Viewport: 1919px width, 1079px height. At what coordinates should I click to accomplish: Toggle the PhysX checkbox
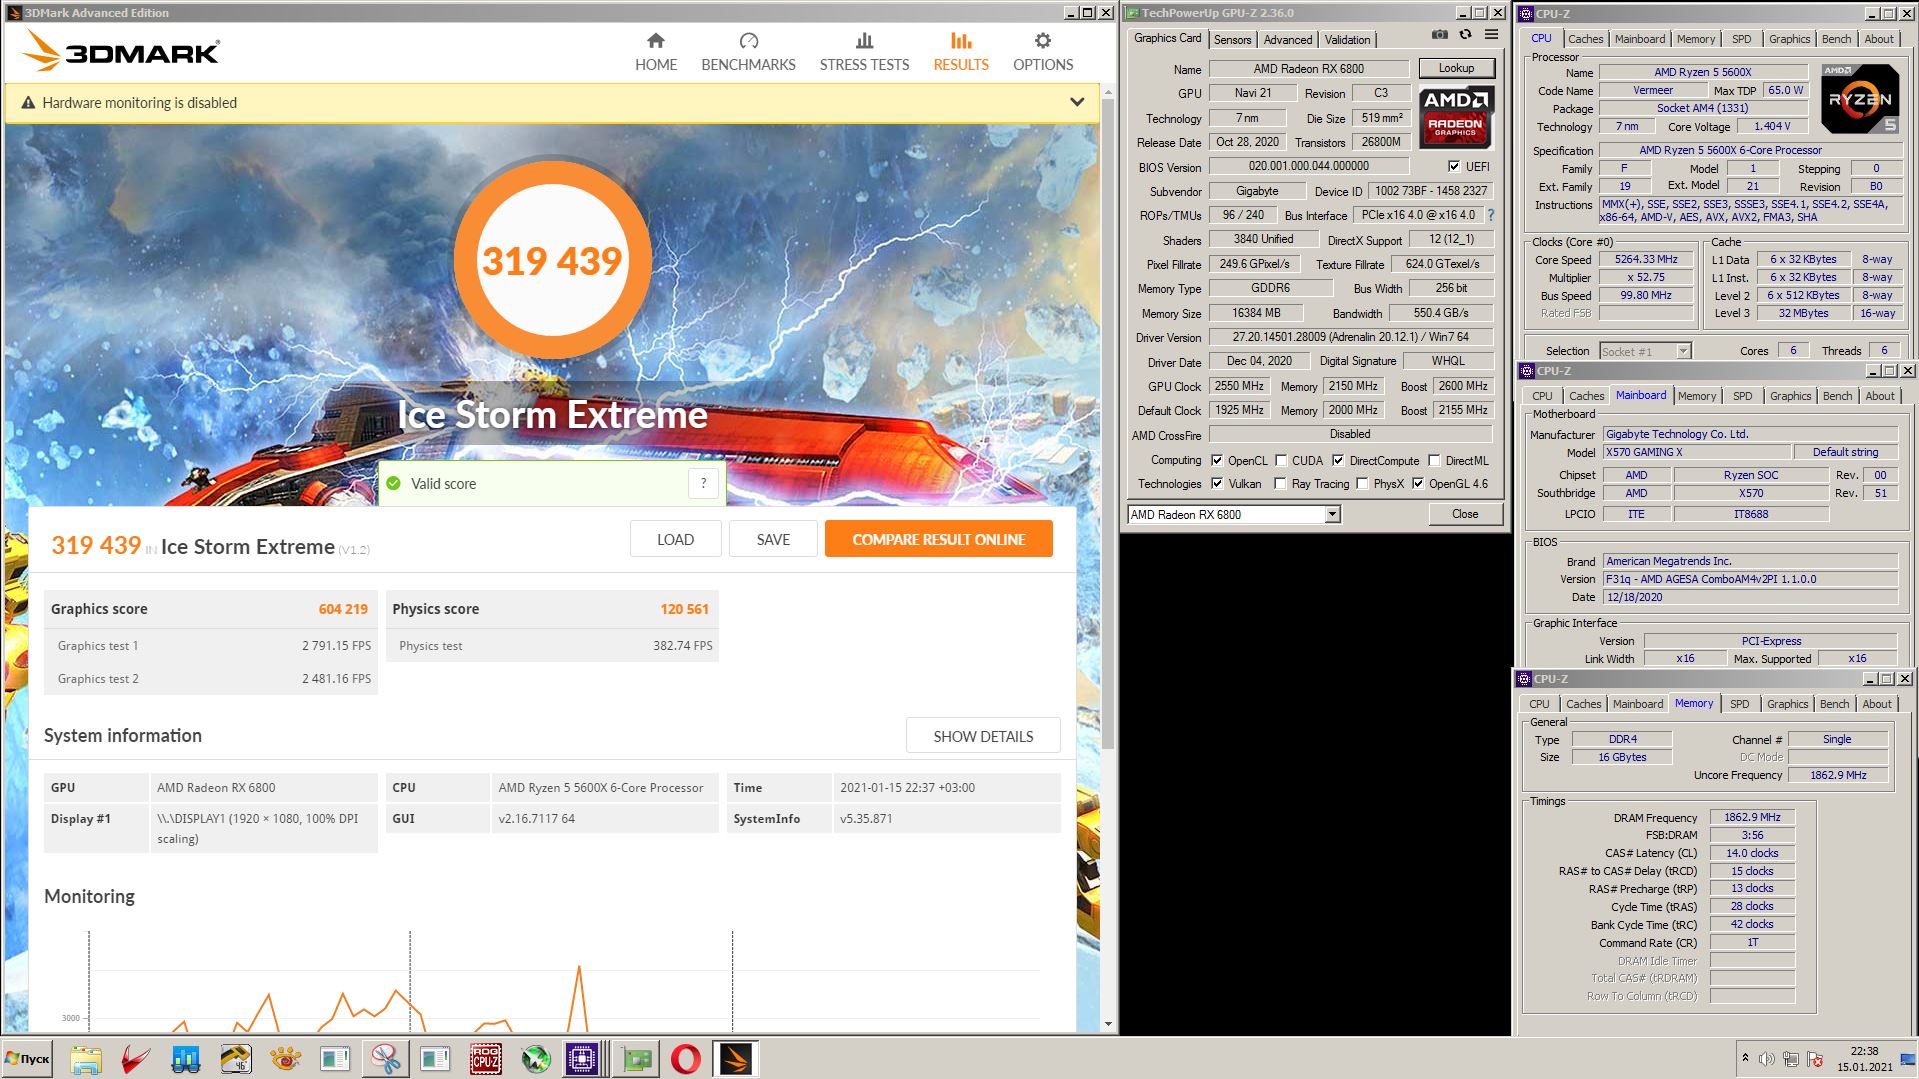click(1362, 483)
